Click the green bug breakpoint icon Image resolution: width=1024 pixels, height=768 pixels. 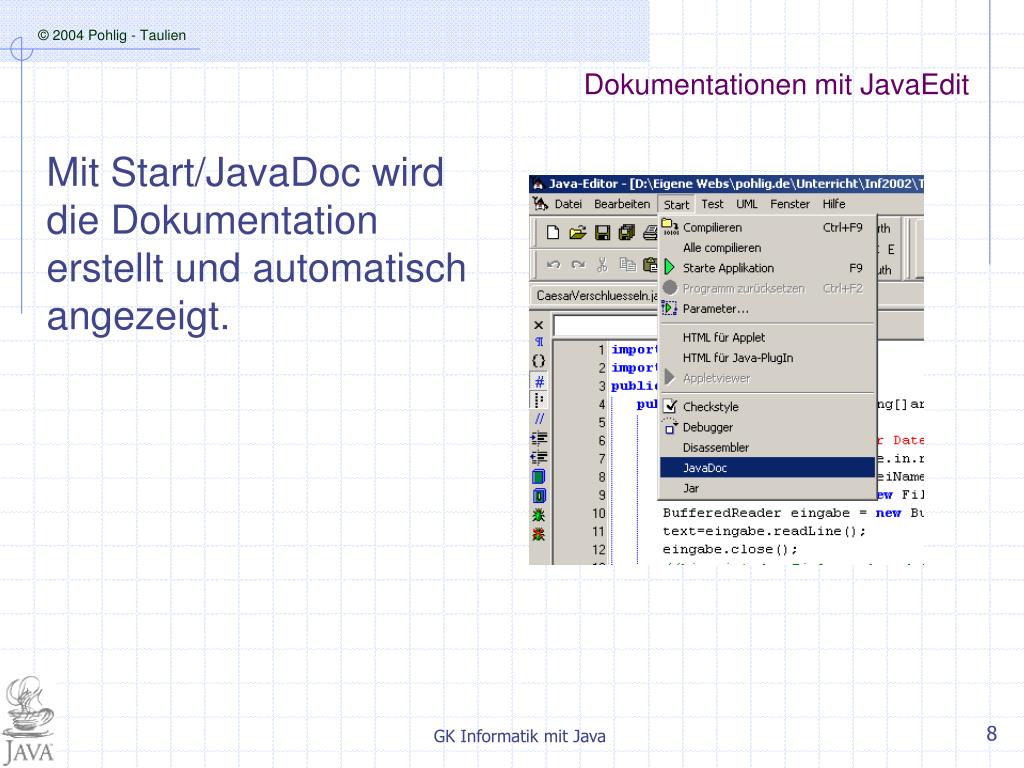point(539,515)
